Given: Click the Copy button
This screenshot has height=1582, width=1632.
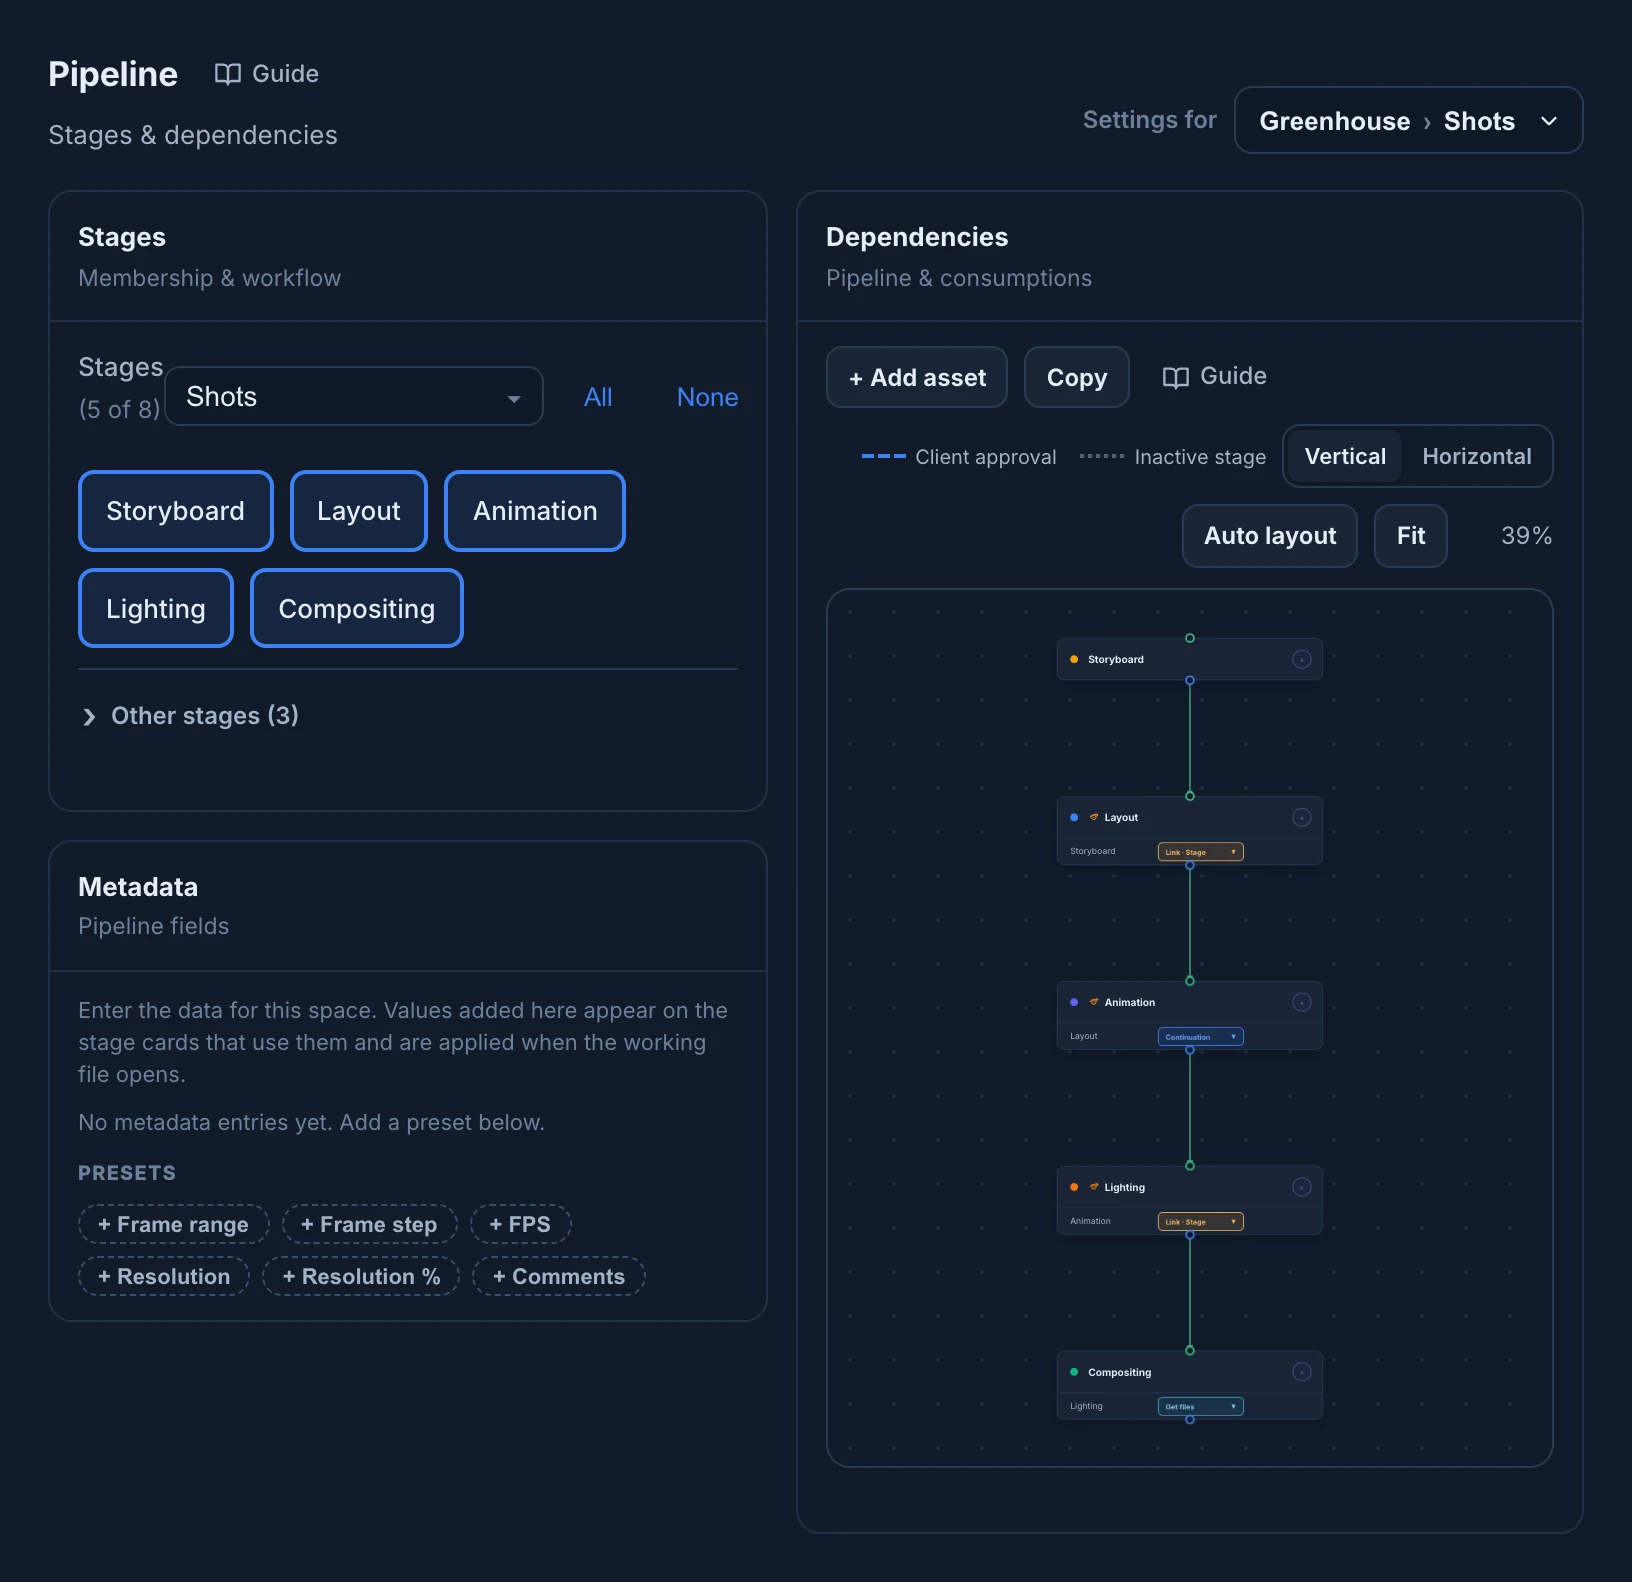Looking at the screenshot, I should tap(1077, 378).
